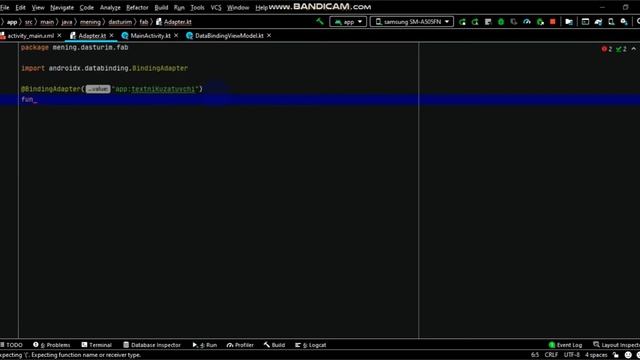This screenshot has height=360, width=640.
Task: Click Run with Coverage icon
Action: (x=514, y=22)
